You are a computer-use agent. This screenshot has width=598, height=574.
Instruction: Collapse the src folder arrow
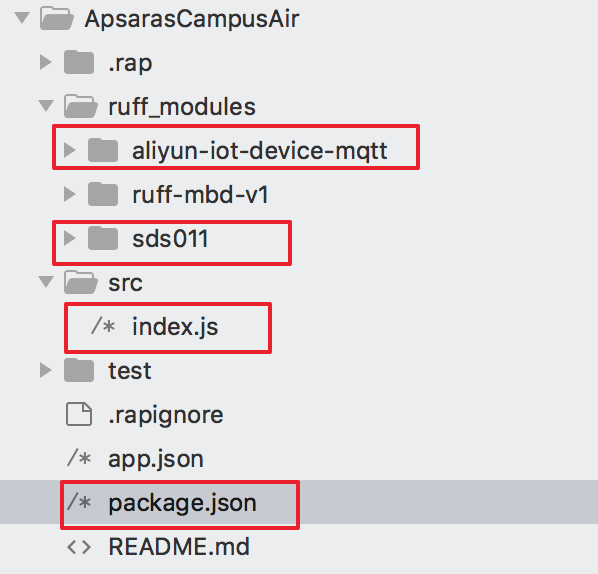[x=46, y=282]
